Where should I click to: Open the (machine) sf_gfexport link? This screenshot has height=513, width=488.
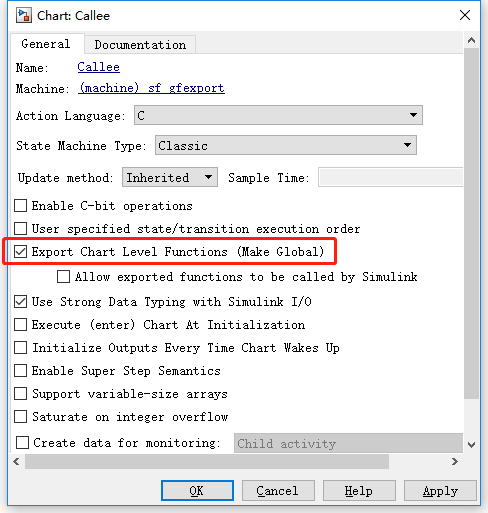tap(151, 88)
